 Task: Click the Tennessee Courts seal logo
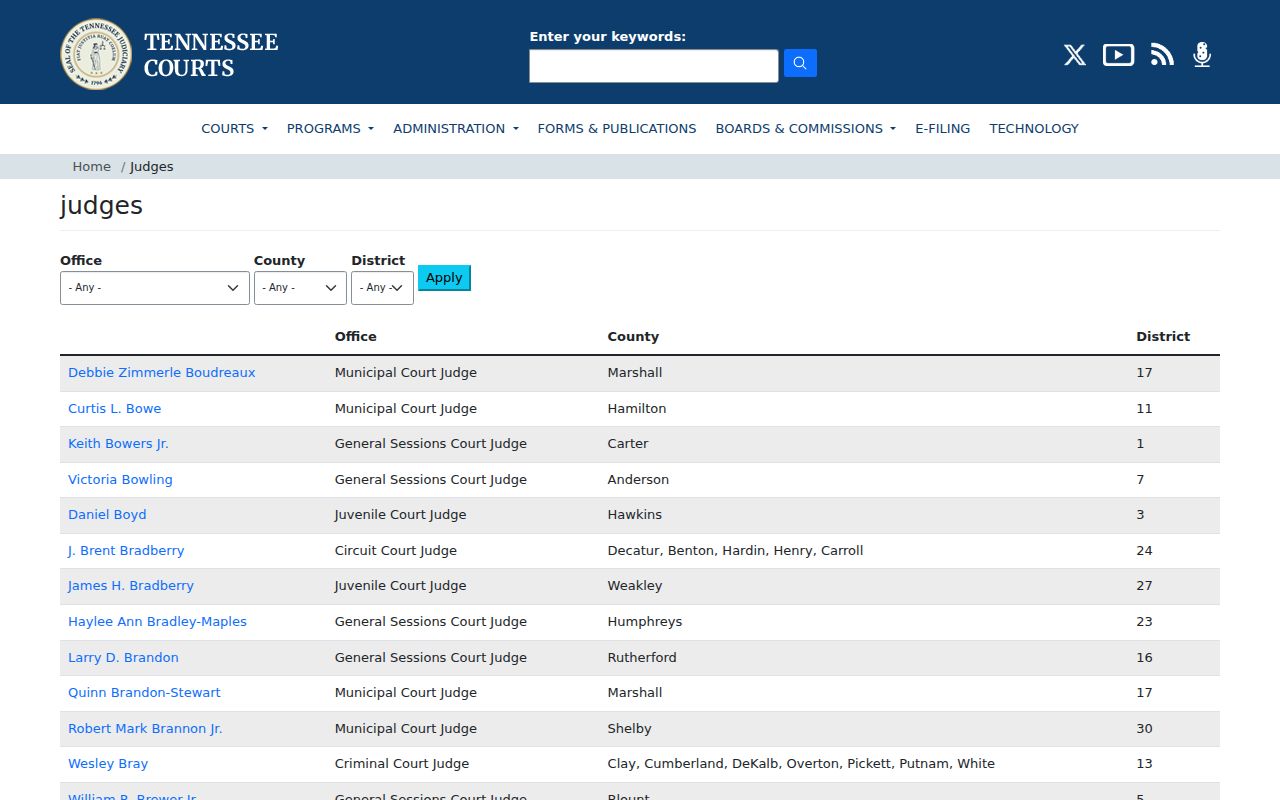pyautogui.click(x=96, y=54)
